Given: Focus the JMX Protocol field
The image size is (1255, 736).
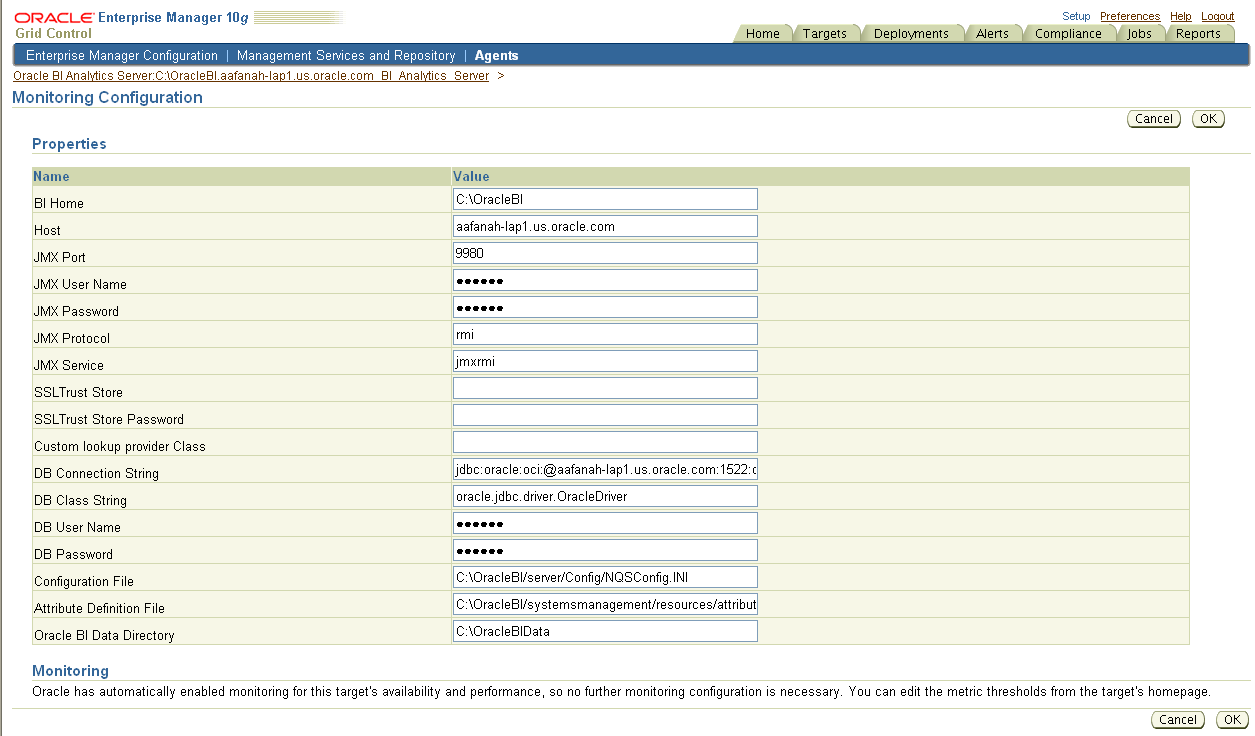Looking at the screenshot, I should (605, 334).
